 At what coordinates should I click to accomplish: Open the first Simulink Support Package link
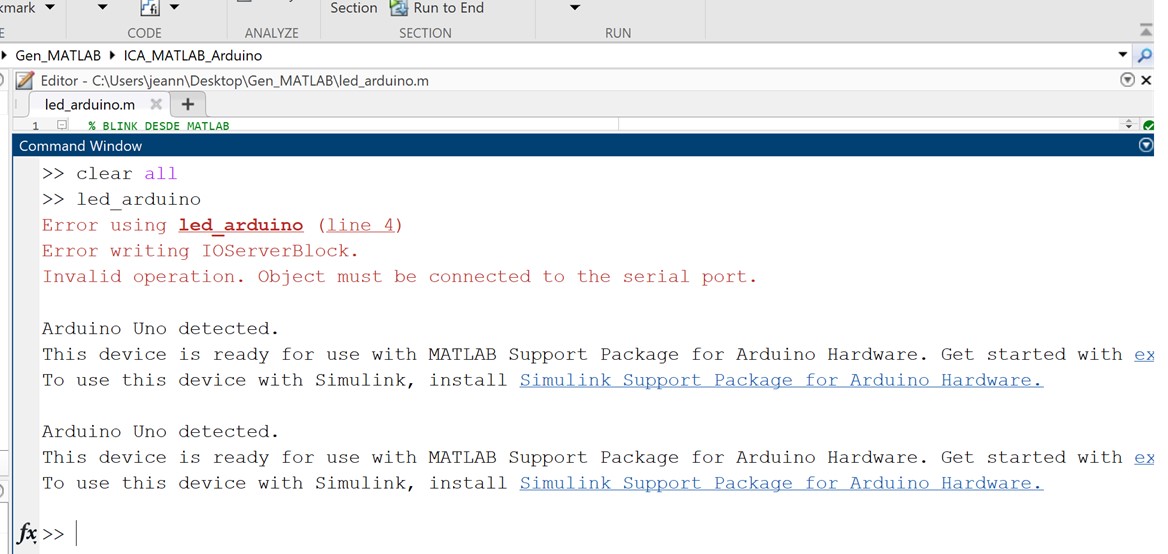click(x=781, y=380)
